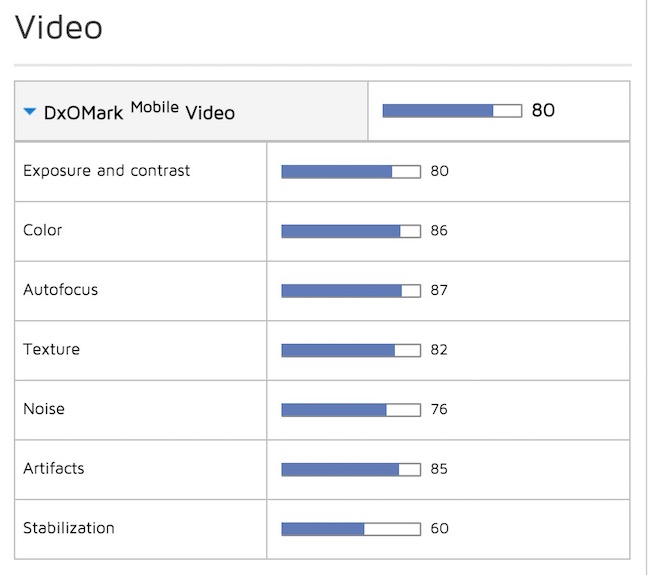Click the Stabilization score value 60
This screenshot has width=650, height=575.
[439, 529]
